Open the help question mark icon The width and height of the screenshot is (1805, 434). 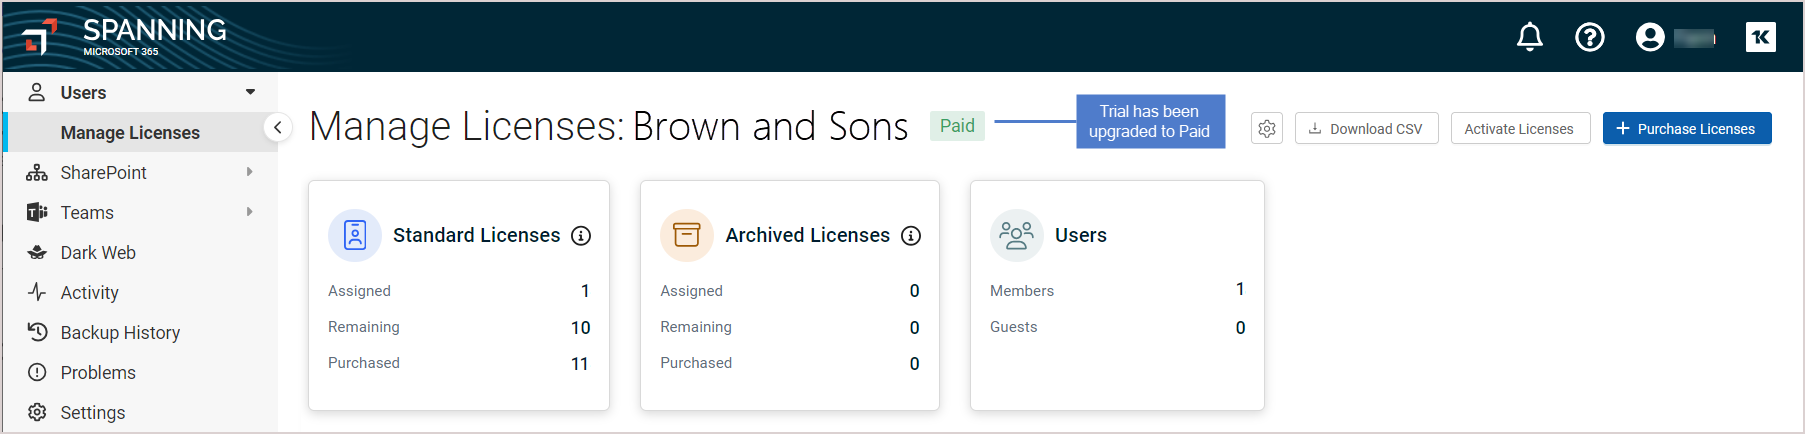click(x=1590, y=37)
